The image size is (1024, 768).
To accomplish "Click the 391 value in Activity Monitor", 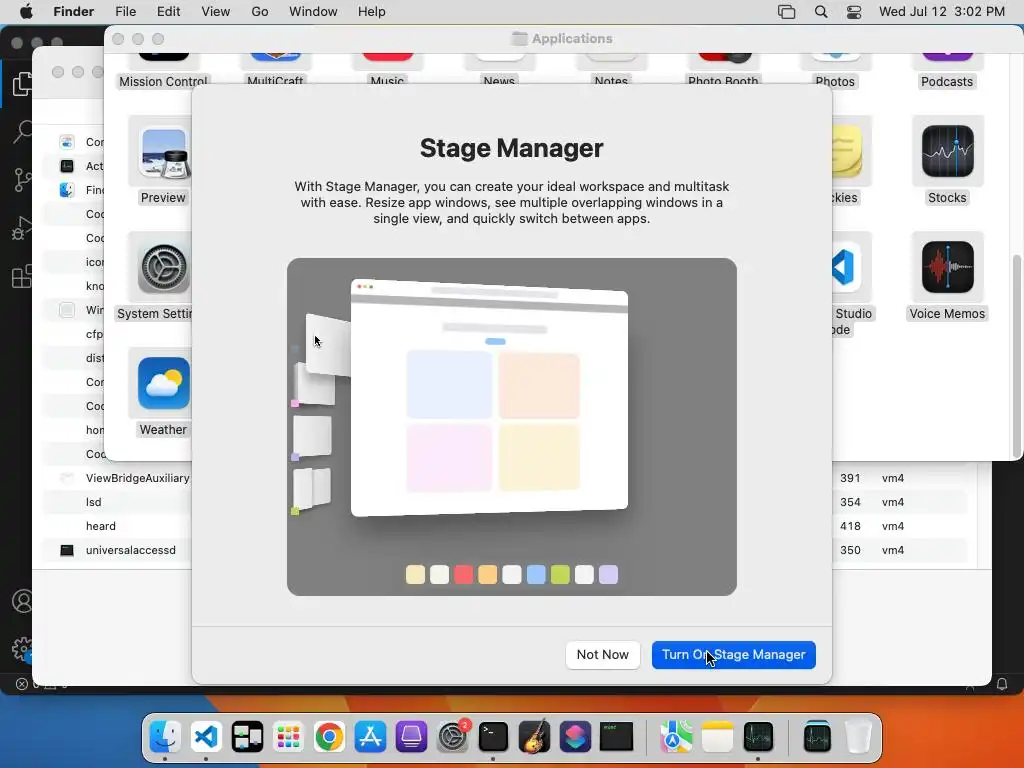I will tap(850, 478).
